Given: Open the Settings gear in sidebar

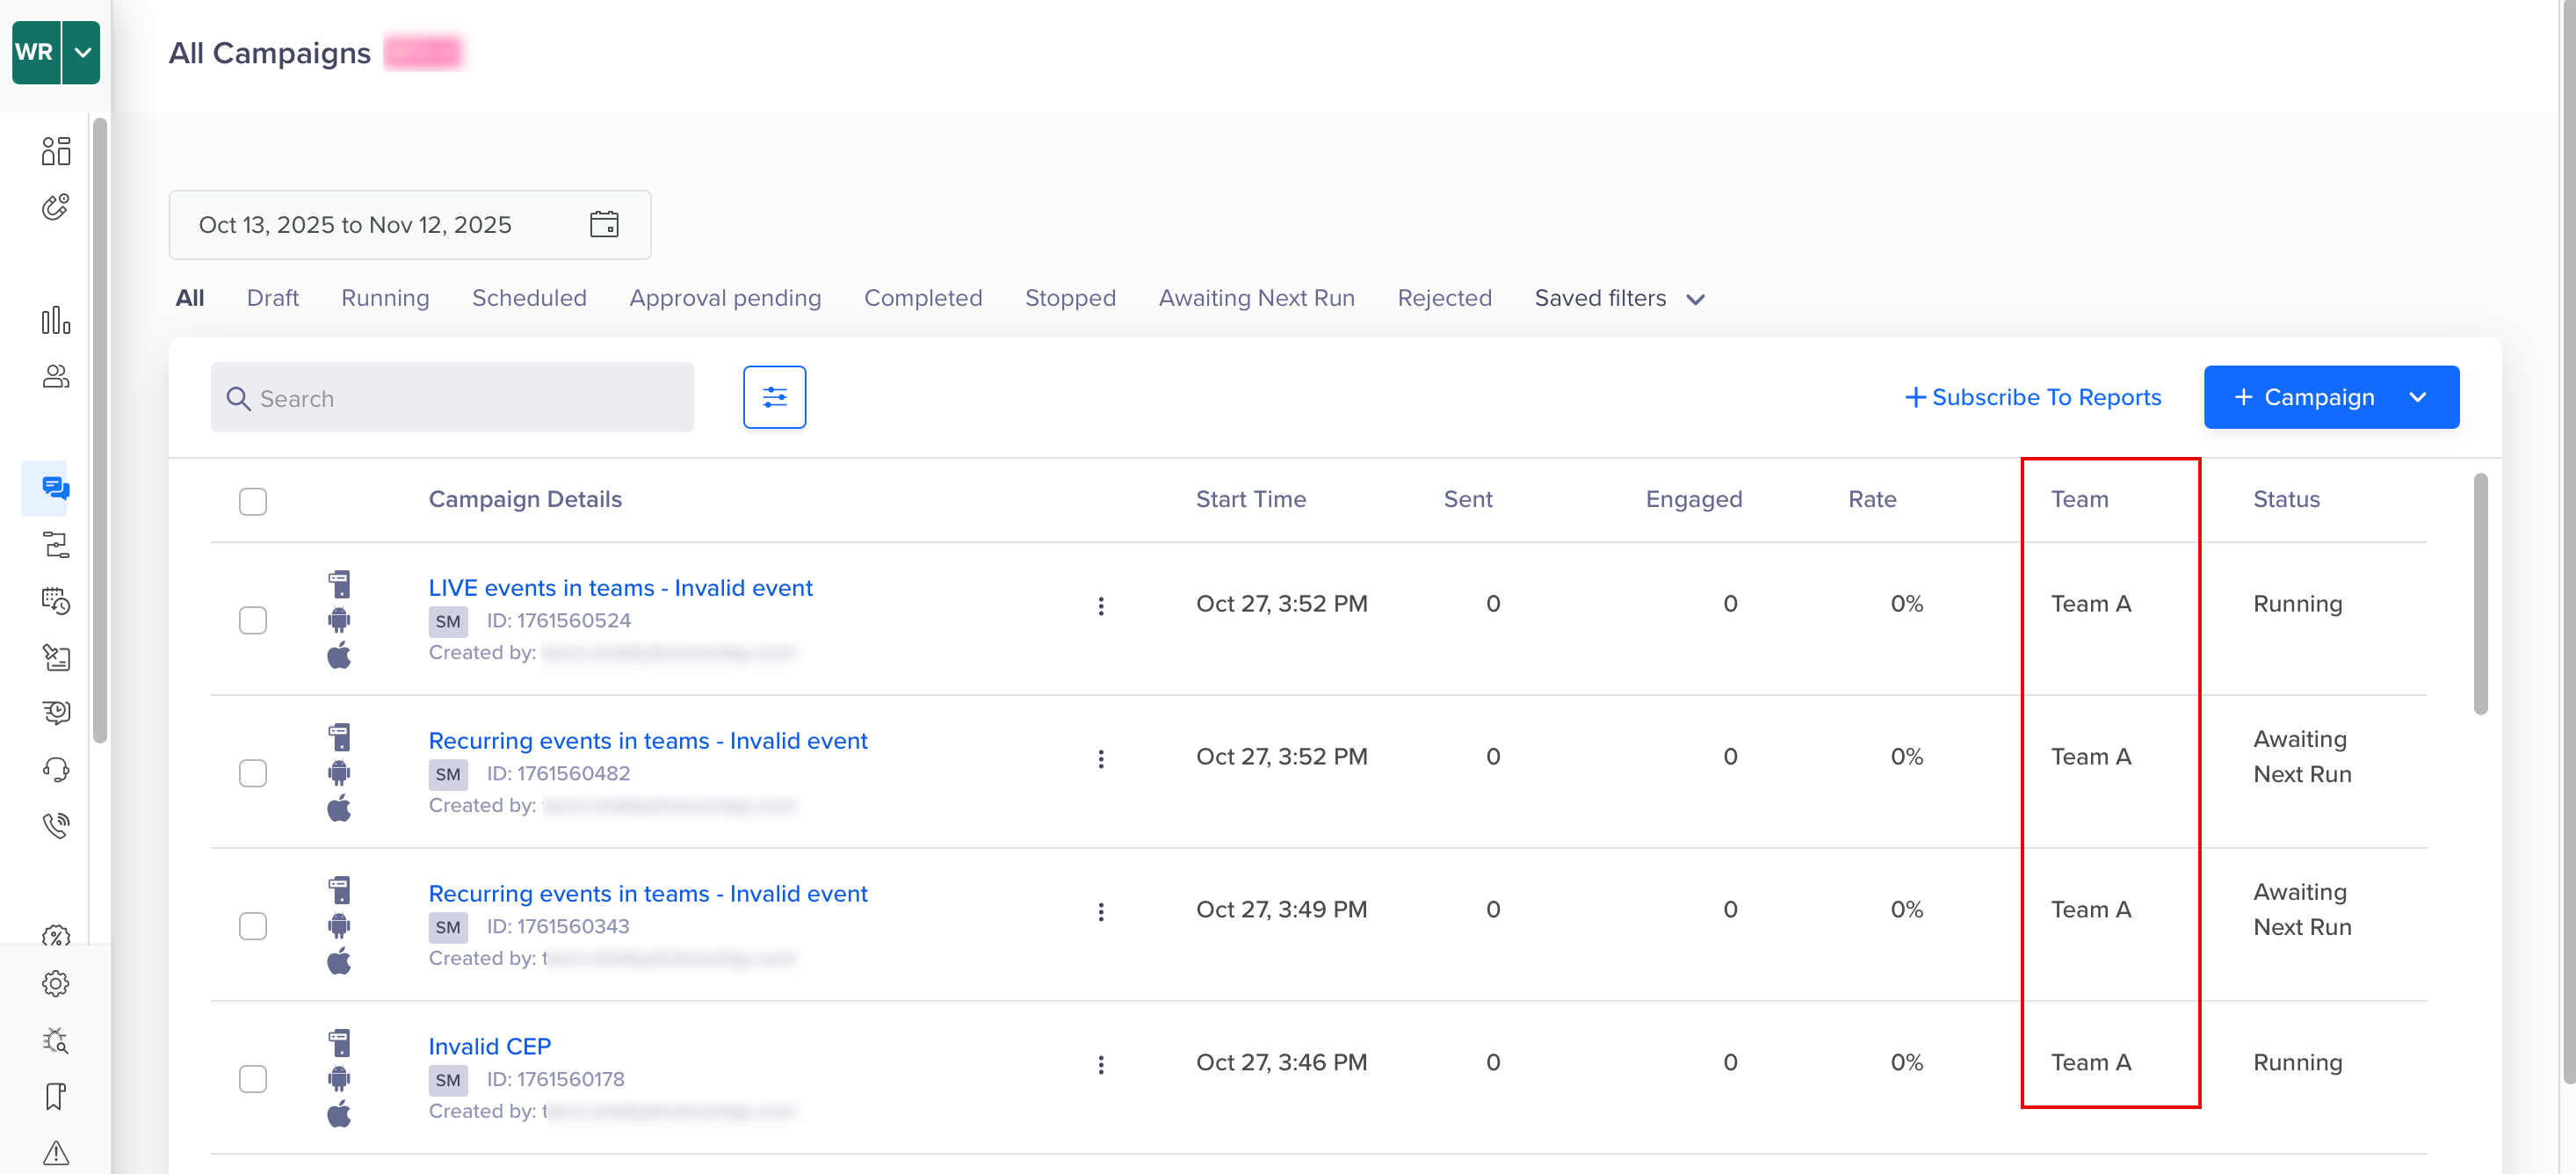Looking at the screenshot, I should click(x=56, y=982).
